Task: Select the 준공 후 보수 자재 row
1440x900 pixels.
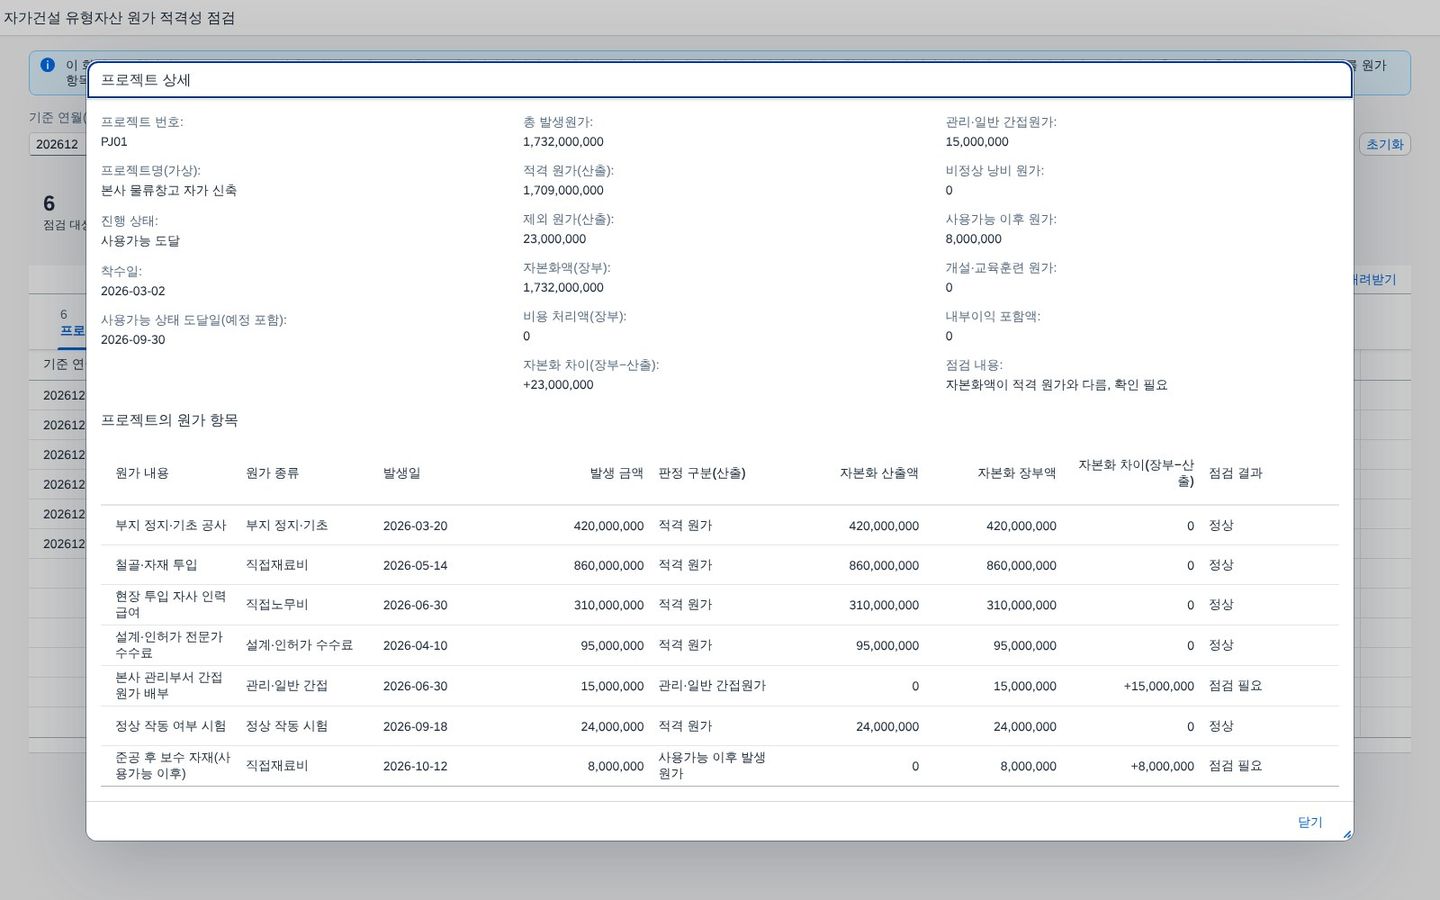Action: click(x=720, y=766)
